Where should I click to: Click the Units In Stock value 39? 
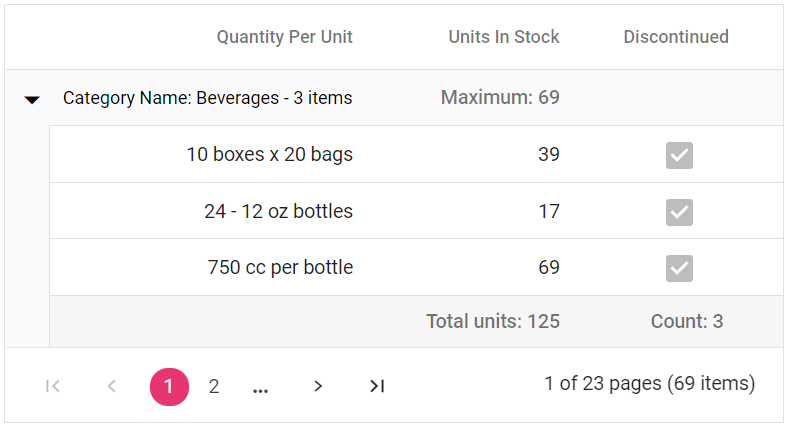(x=548, y=155)
